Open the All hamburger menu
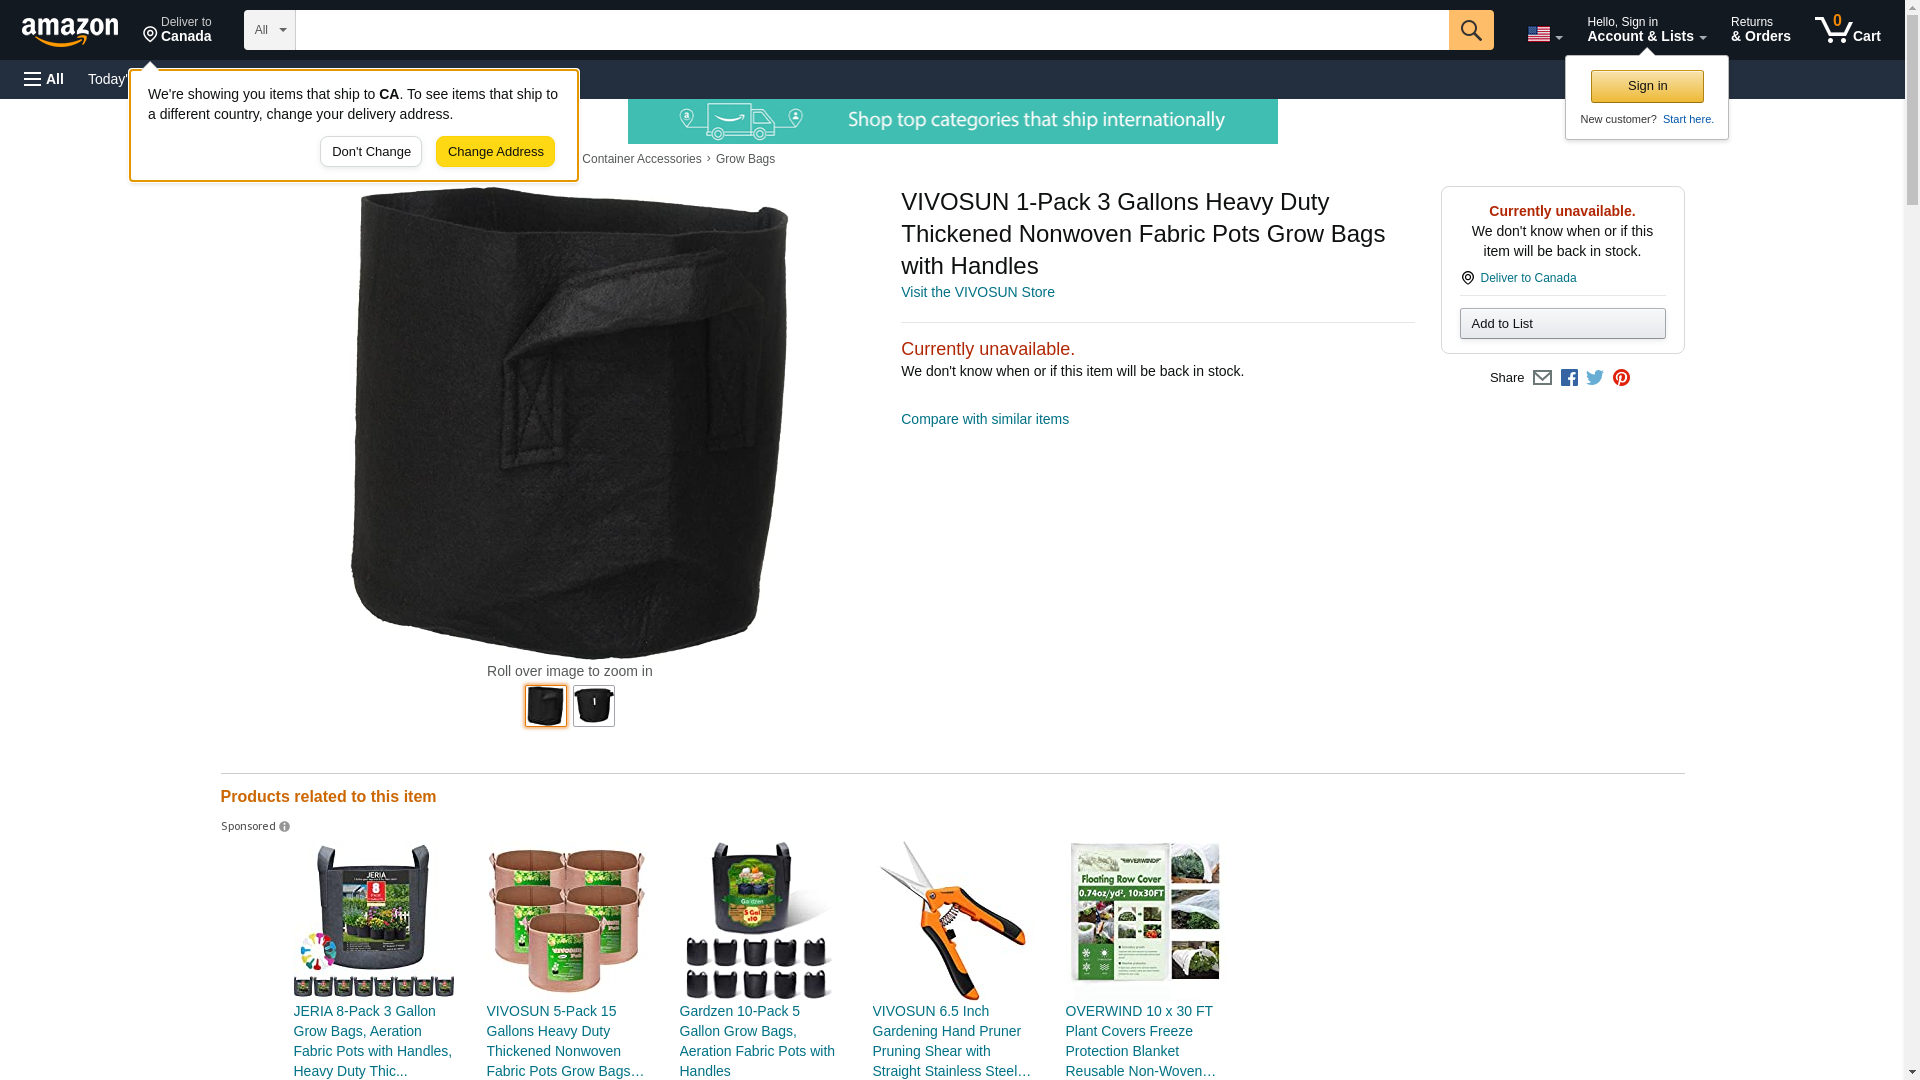1920x1080 pixels. click(44, 79)
